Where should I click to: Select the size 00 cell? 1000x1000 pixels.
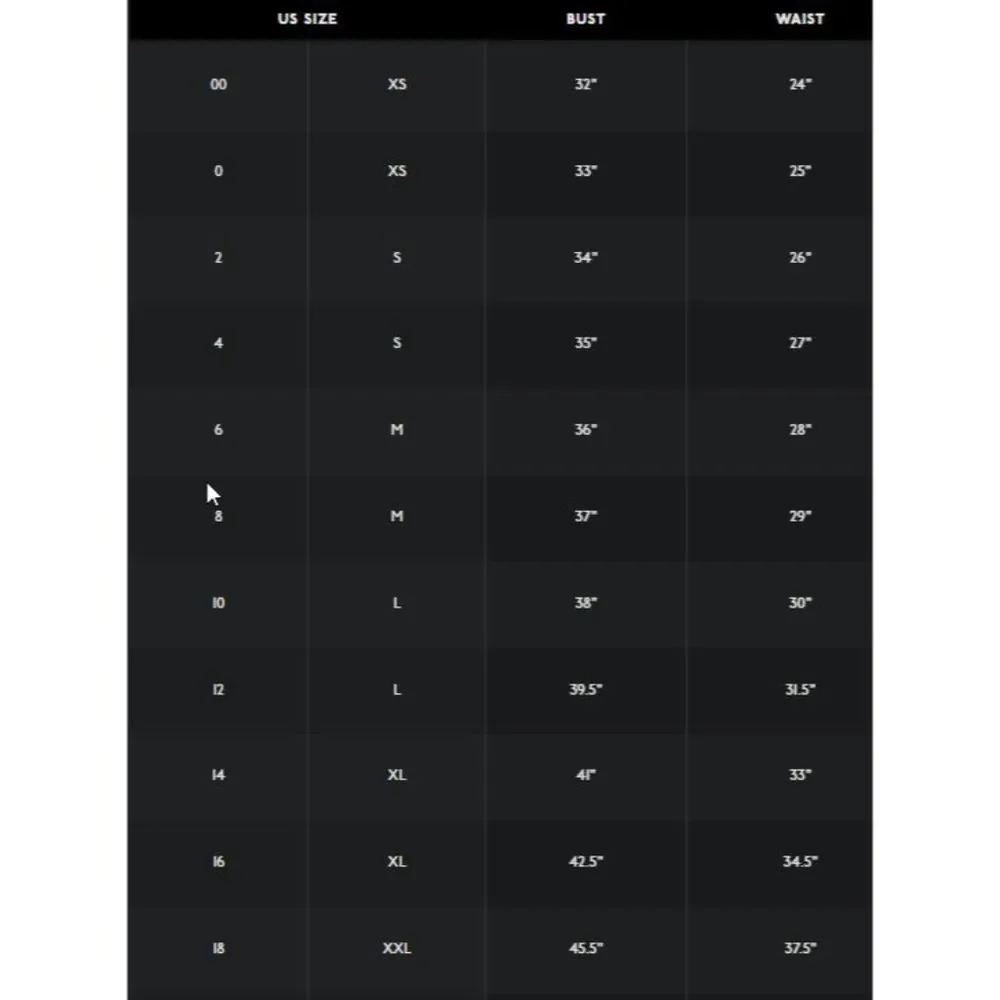218,85
